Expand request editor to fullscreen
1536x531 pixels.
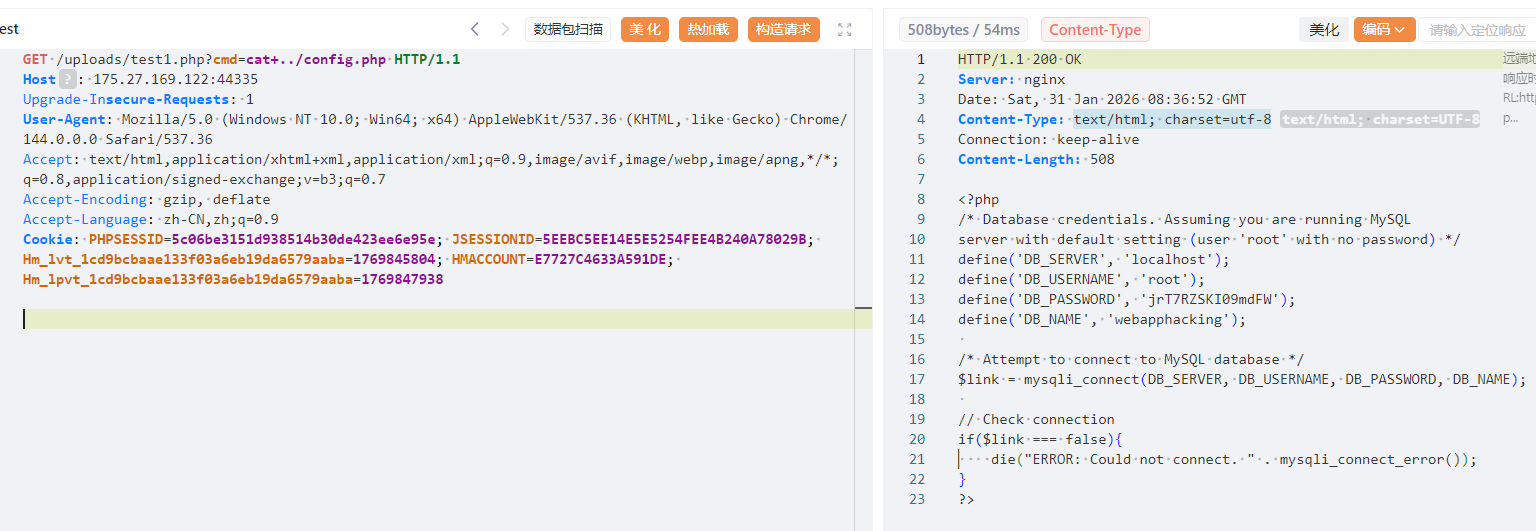pyautogui.click(x=845, y=30)
